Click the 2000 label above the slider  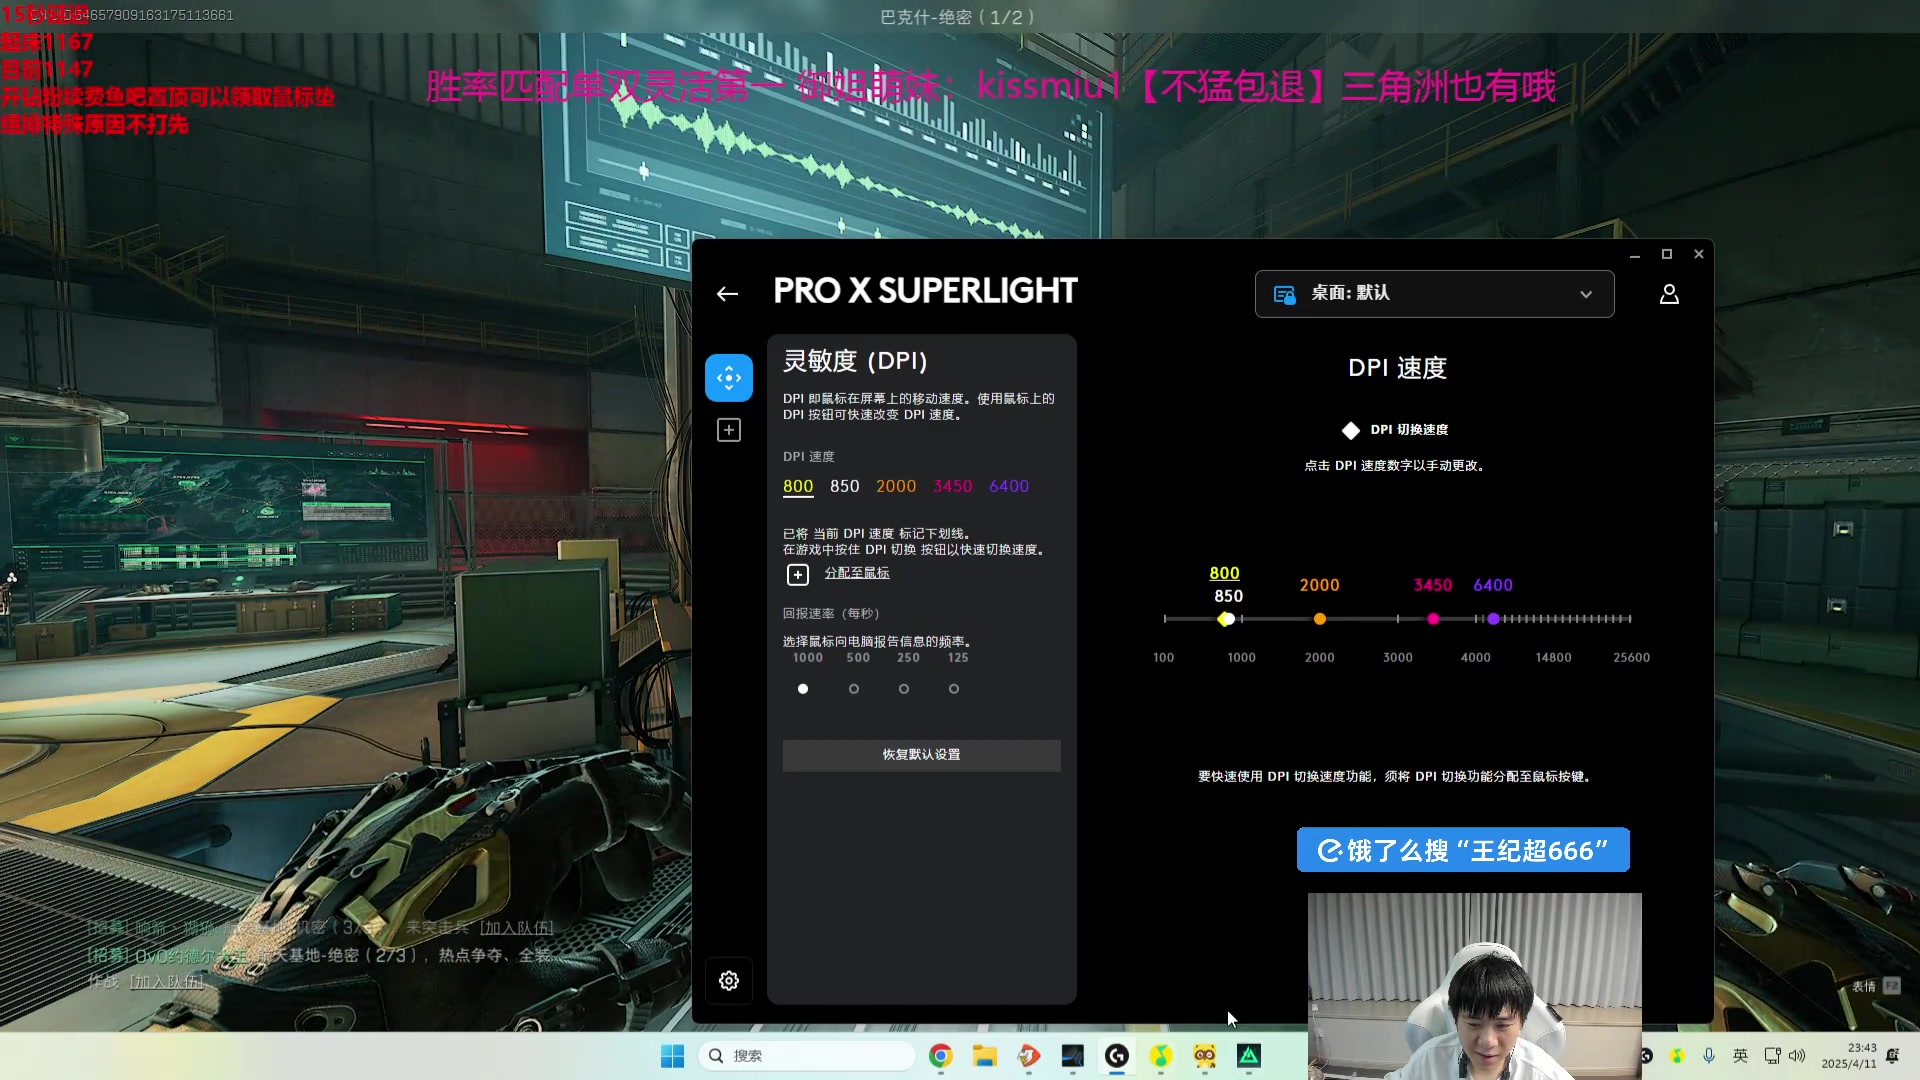point(1319,585)
